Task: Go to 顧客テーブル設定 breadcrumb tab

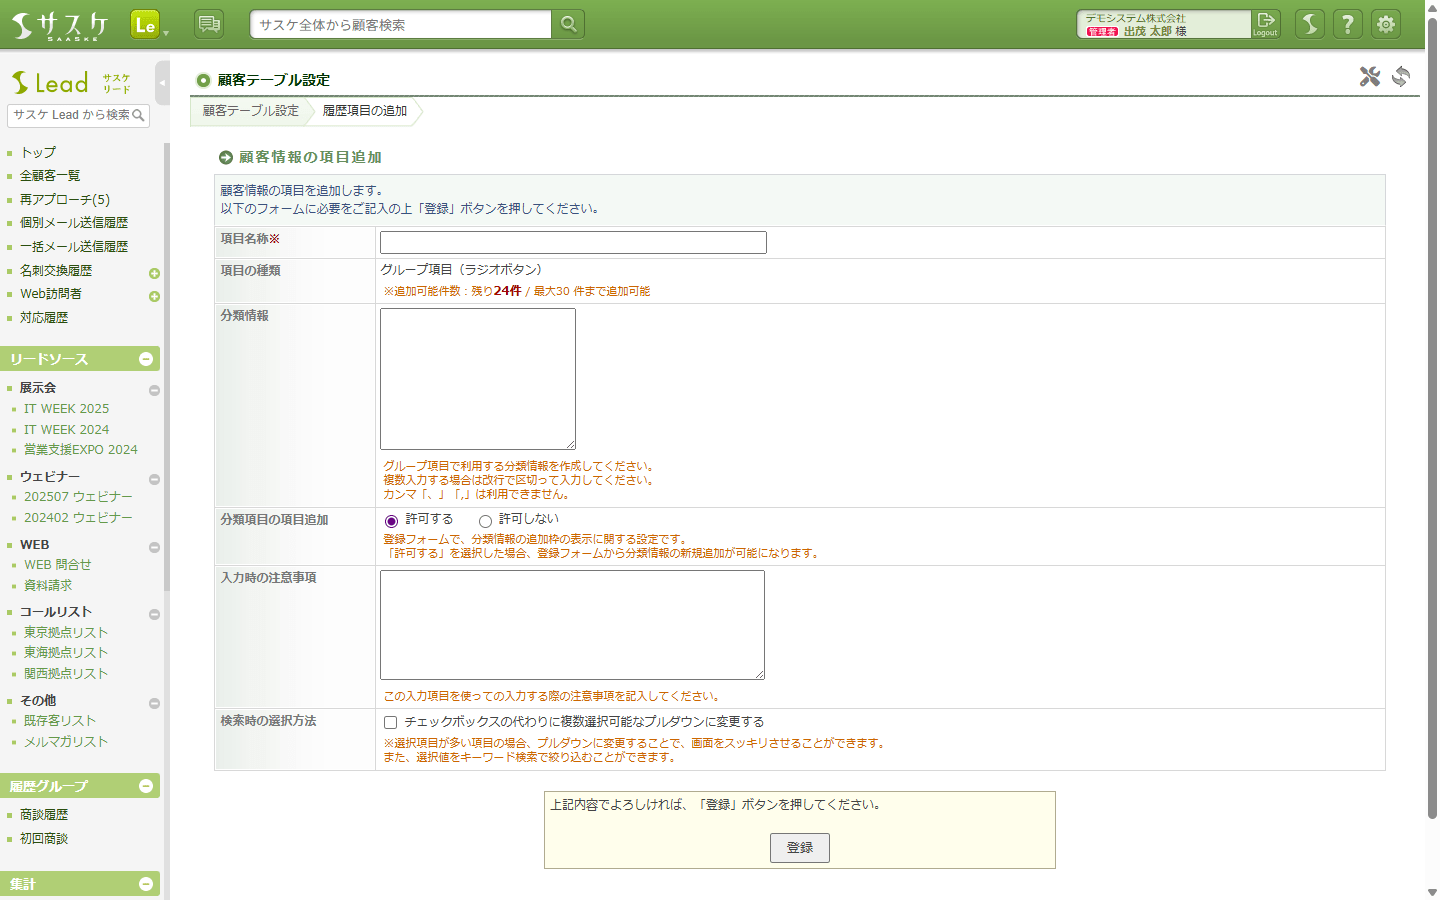Action: point(250,111)
